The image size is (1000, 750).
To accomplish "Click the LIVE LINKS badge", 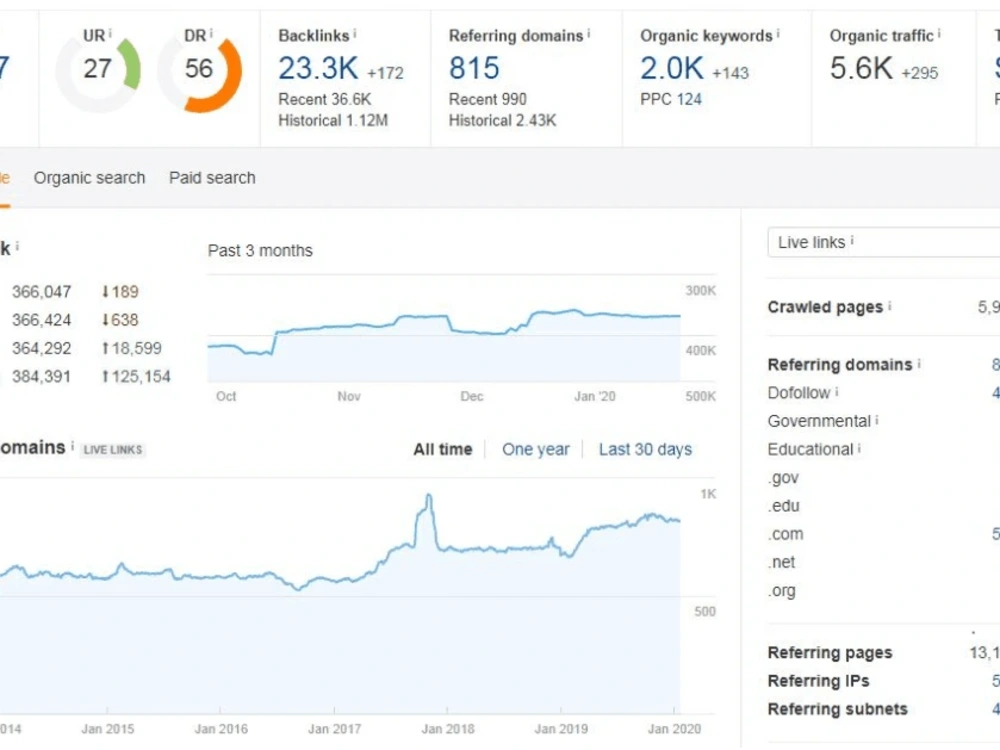I will [113, 450].
